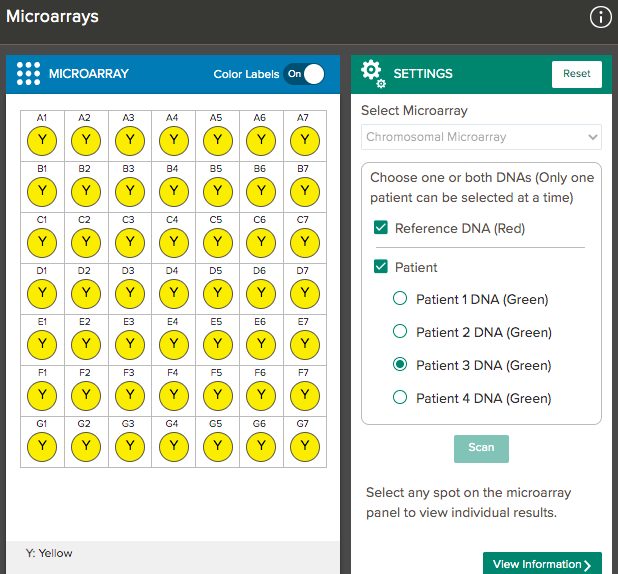
Task: Select microarray spot F4
Action: tap(174, 396)
